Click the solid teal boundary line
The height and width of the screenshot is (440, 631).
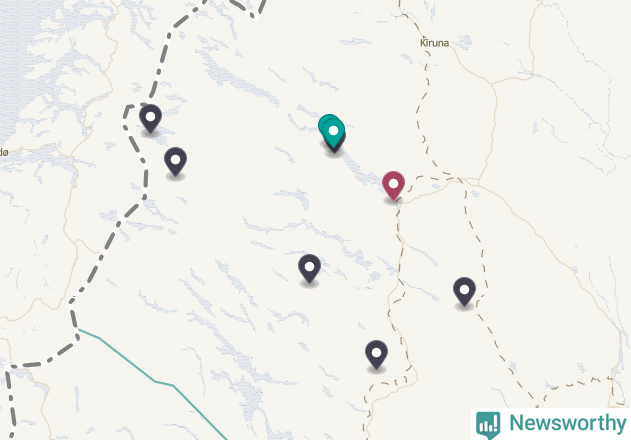pyautogui.click(x=155, y=381)
